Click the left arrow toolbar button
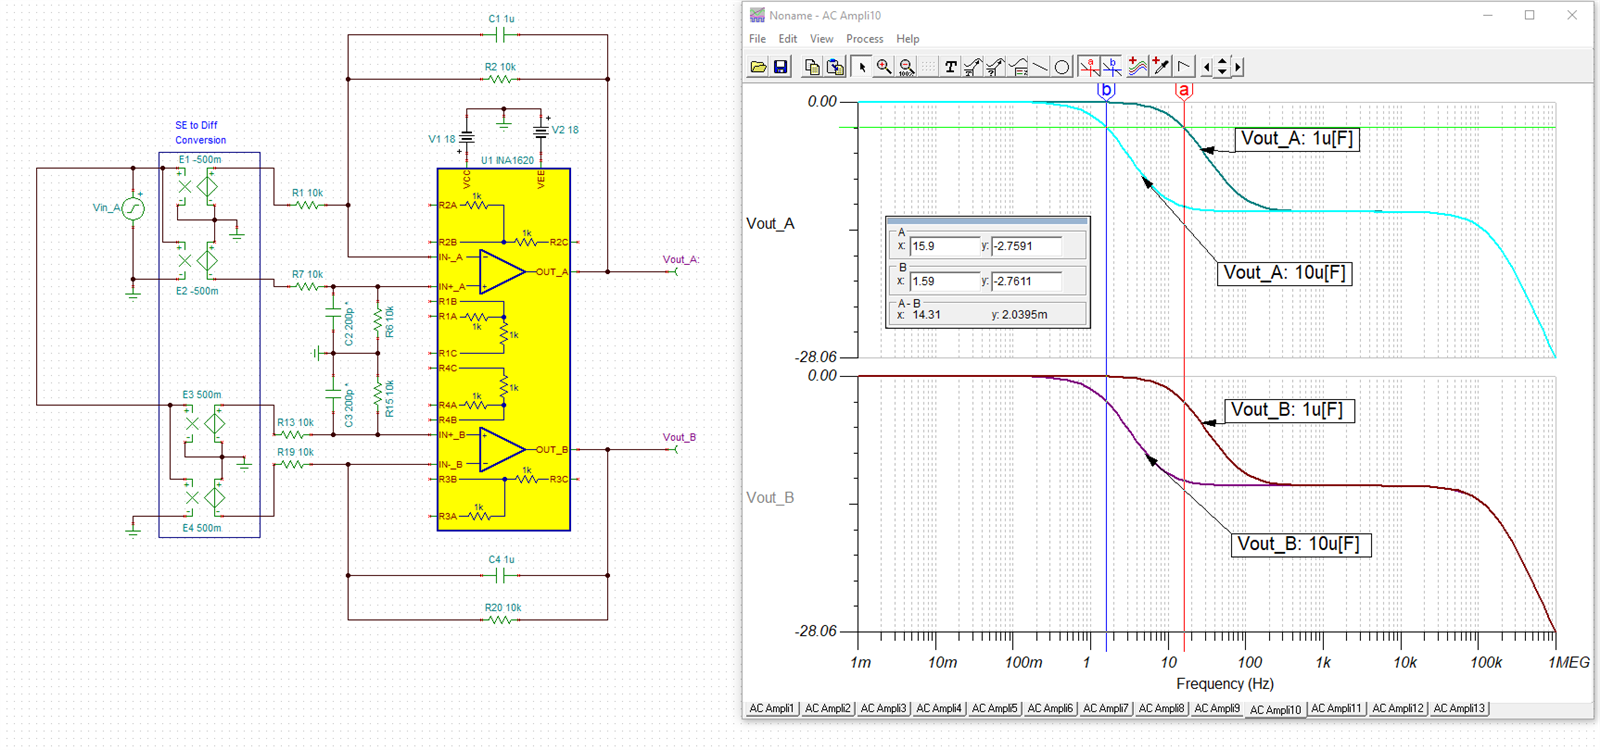Screen dimensions: 1600x750 coord(1207,67)
